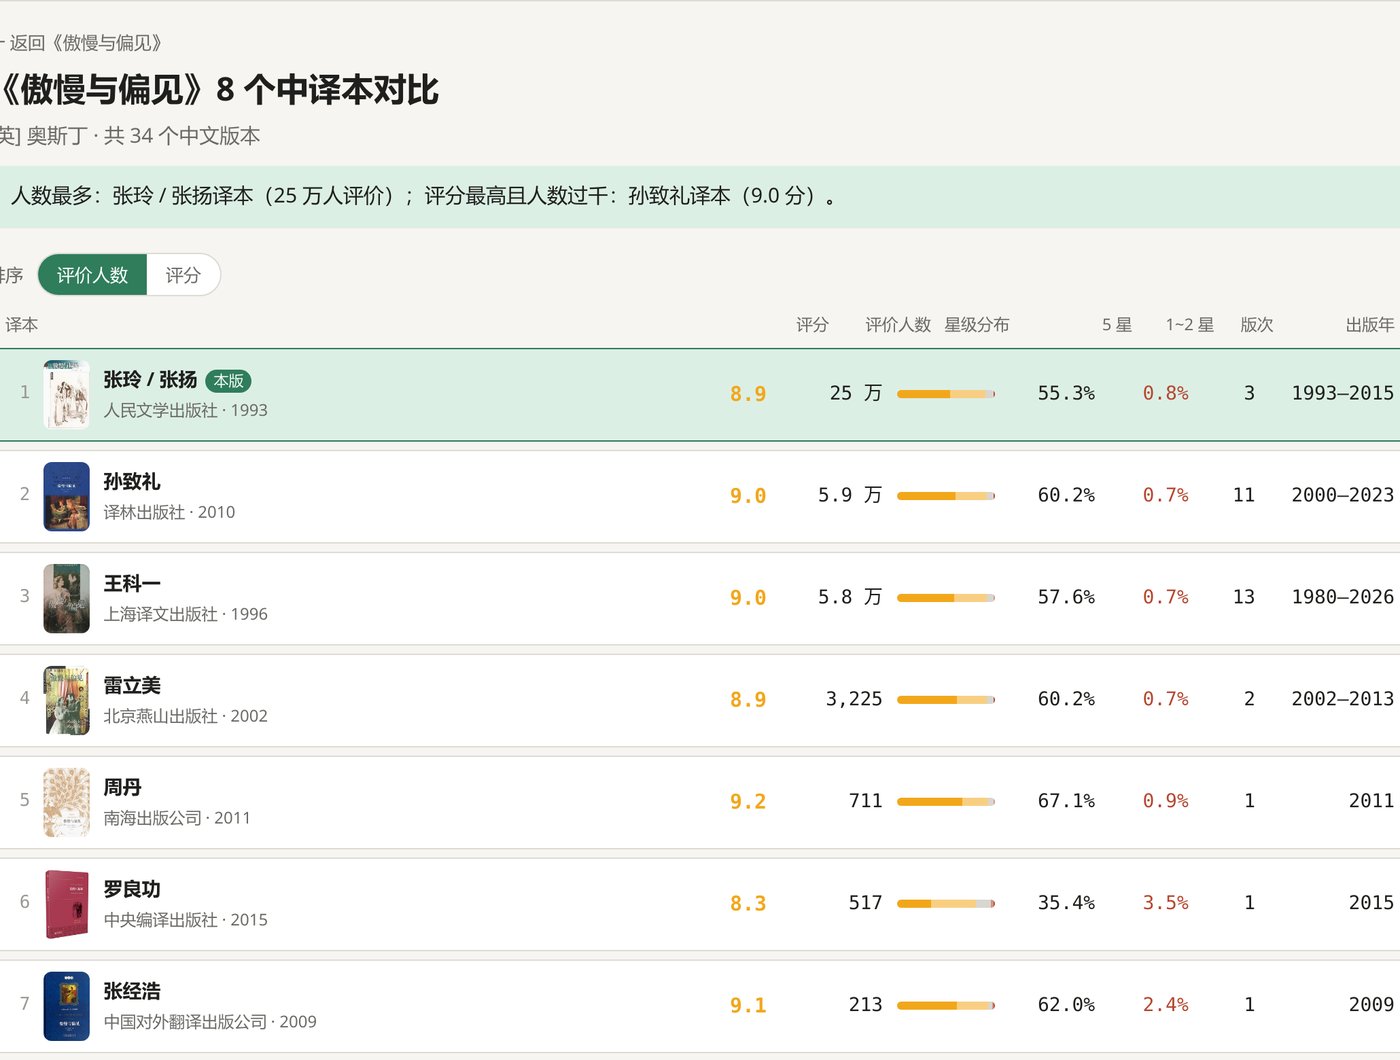Sort by 评价人数
This screenshot has height=1060, width=1400.
pyautogui.click(x=92, y=275)
